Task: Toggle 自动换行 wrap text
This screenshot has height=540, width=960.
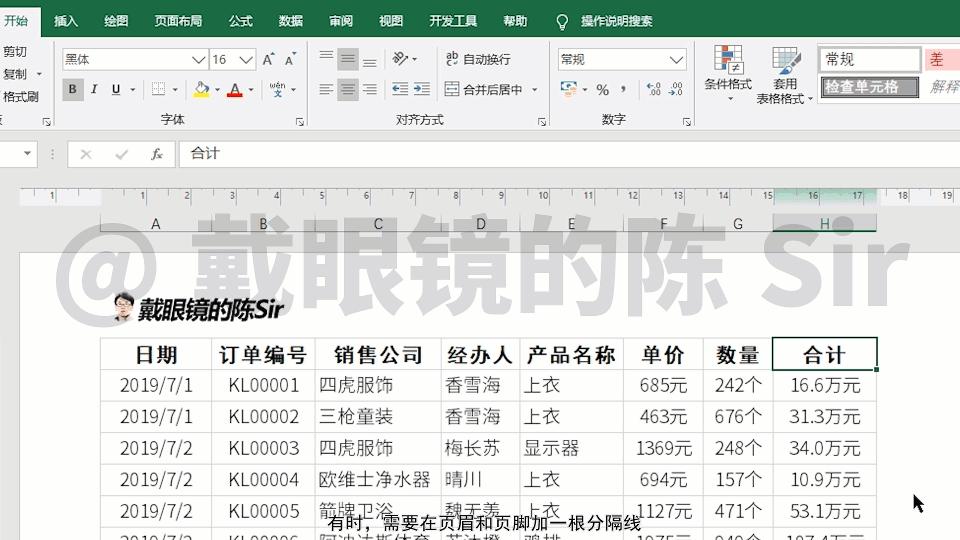Action: tap(478, 59)
